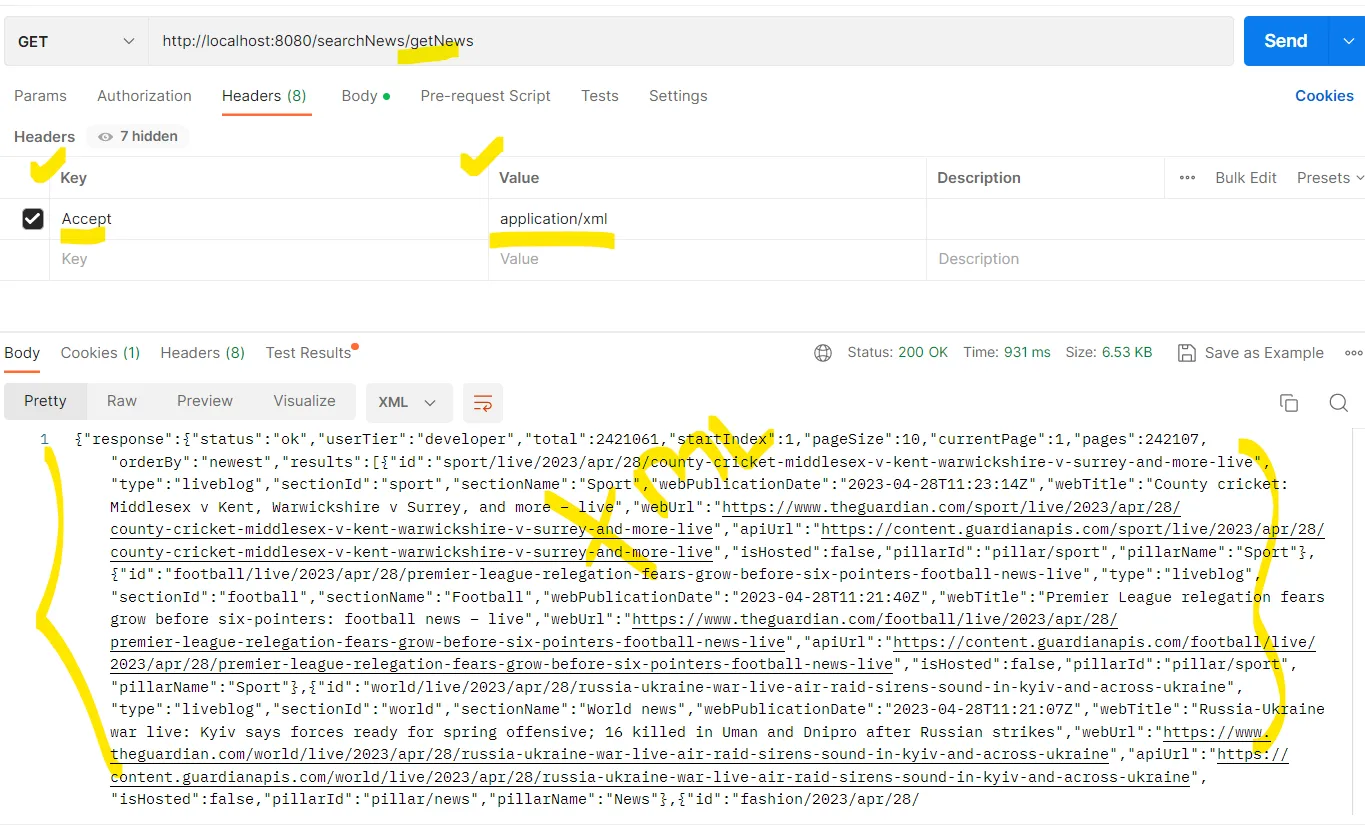Click the request URL input field
This screenshot has height=825, width=1365.
690,41
